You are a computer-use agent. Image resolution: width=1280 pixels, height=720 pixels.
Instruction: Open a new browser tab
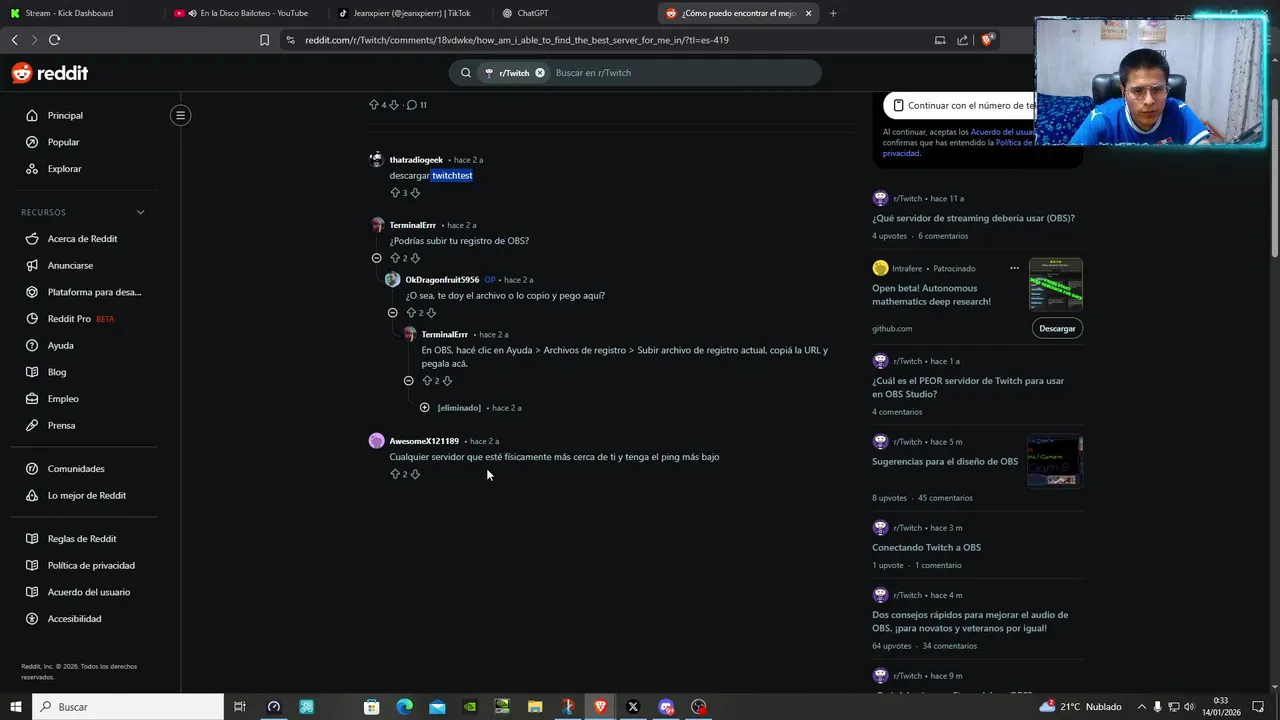tap(833, 13)
